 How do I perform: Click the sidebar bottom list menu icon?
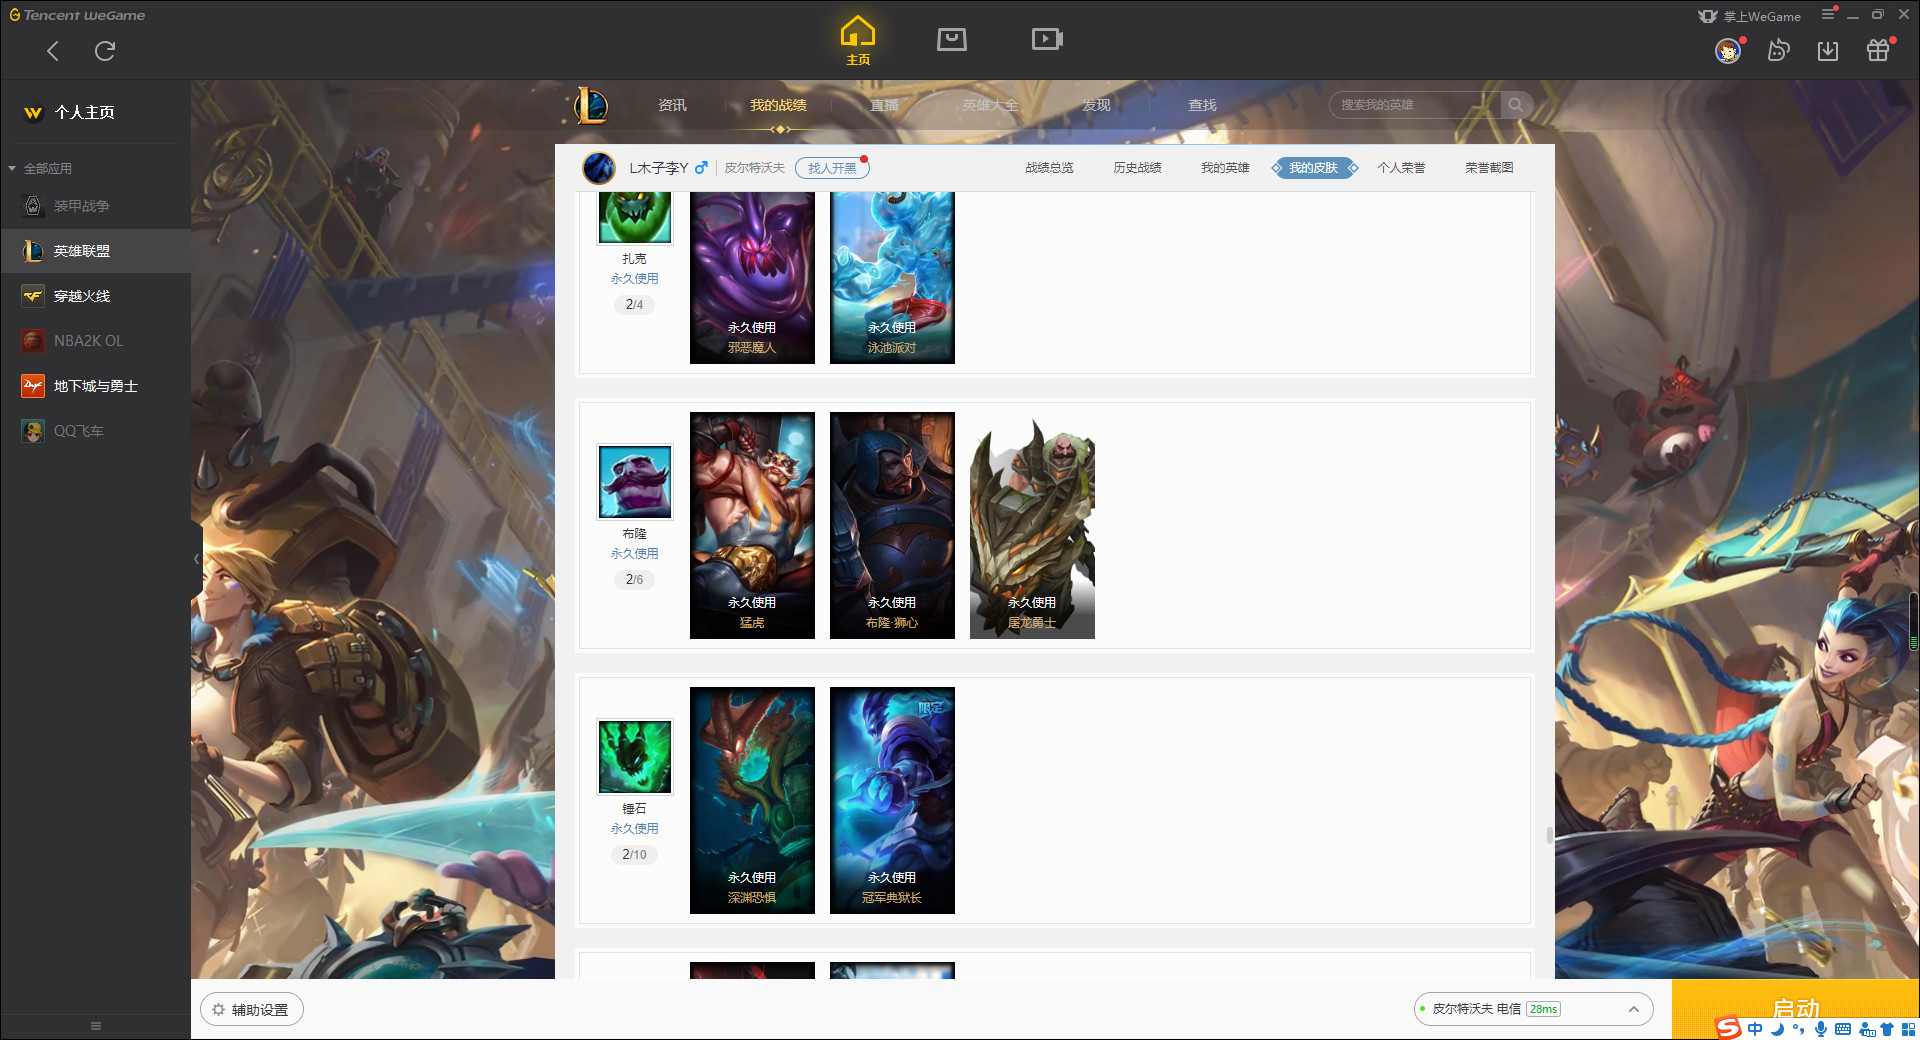(x=96, y=1026)
